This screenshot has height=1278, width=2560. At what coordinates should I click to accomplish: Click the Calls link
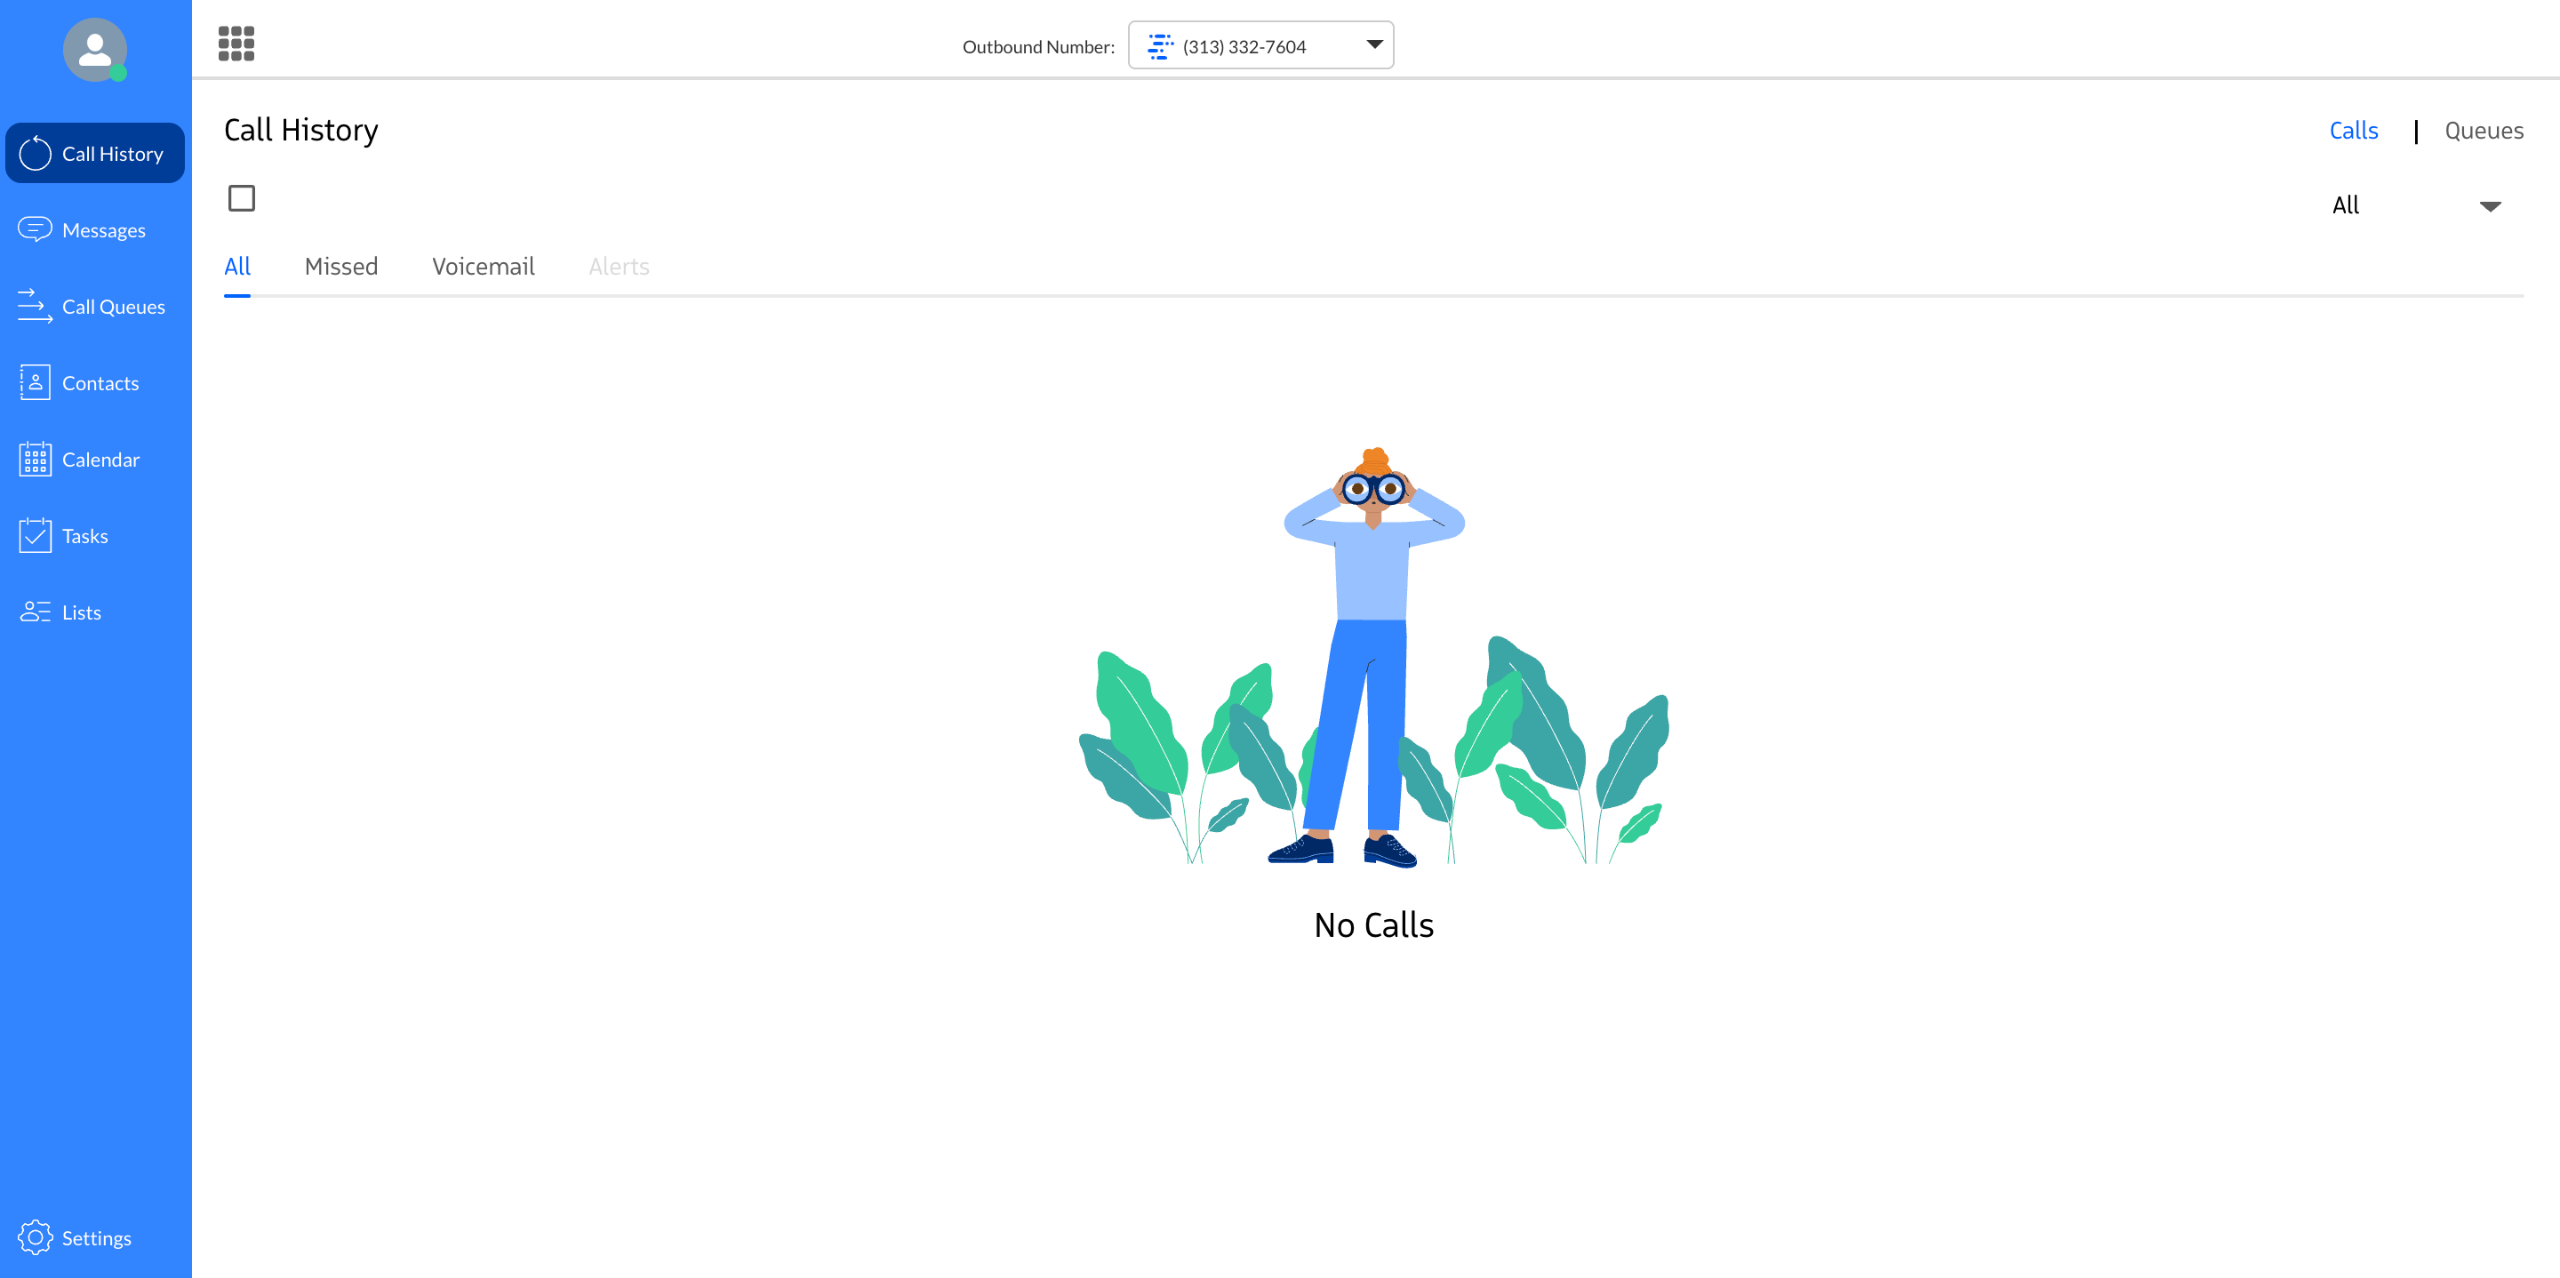pyautogui.click(x=2354, y=130)
